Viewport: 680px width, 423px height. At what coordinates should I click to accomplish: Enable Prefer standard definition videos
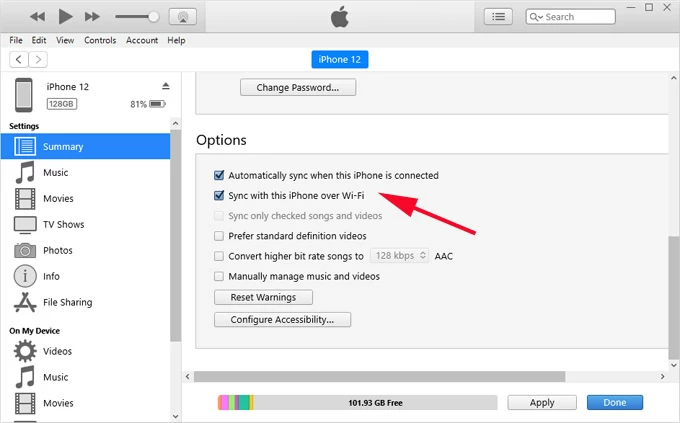[219, 236]
